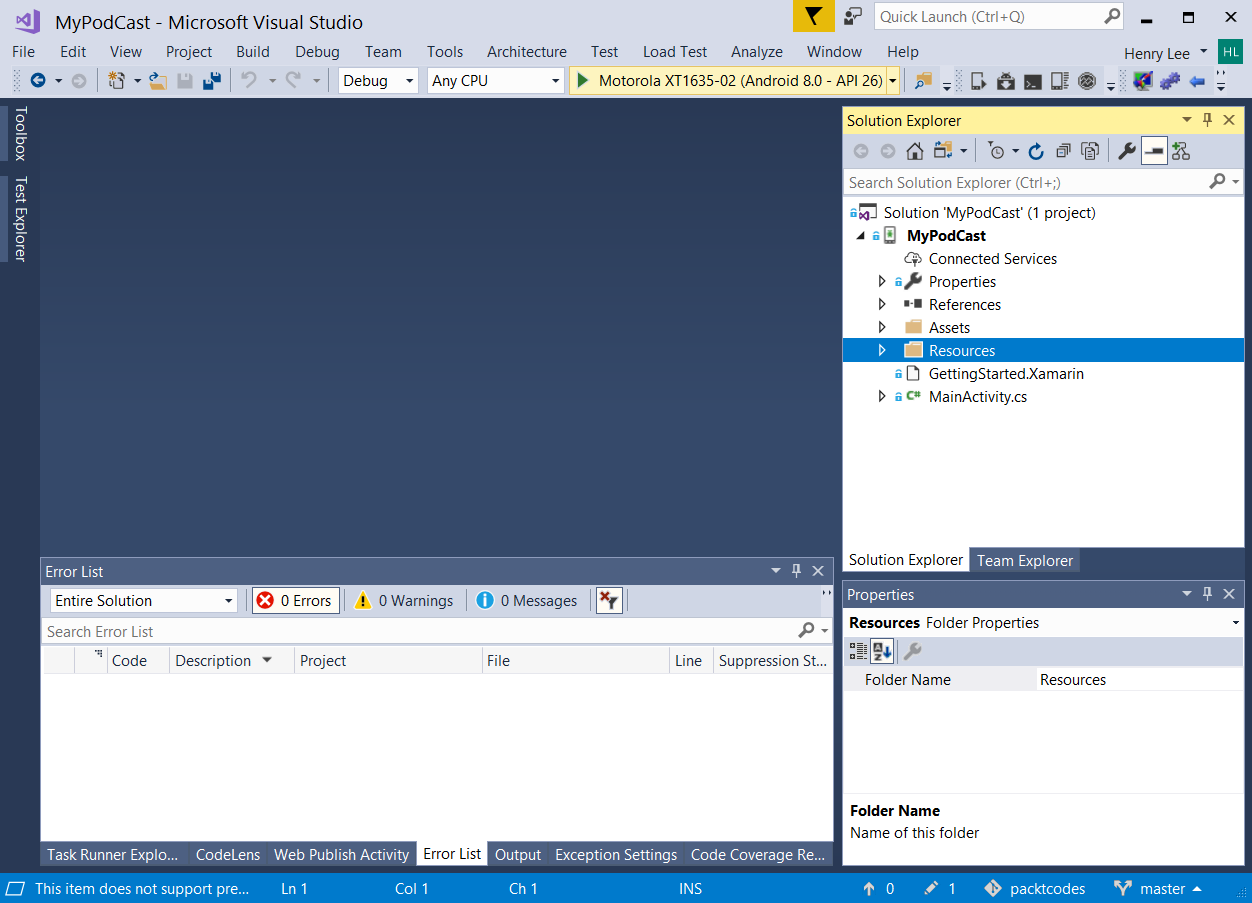Image resolution: width=1252 pixels, height=903 pixels.
Task: Toggle the 0 Messages filter
Action: click(527, 601)
